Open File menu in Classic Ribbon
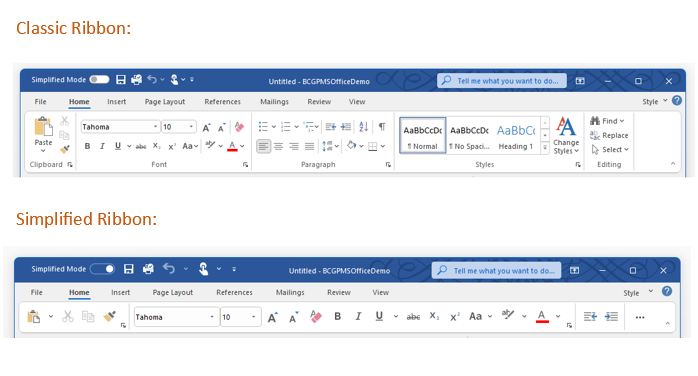 [x=41, y=102]
